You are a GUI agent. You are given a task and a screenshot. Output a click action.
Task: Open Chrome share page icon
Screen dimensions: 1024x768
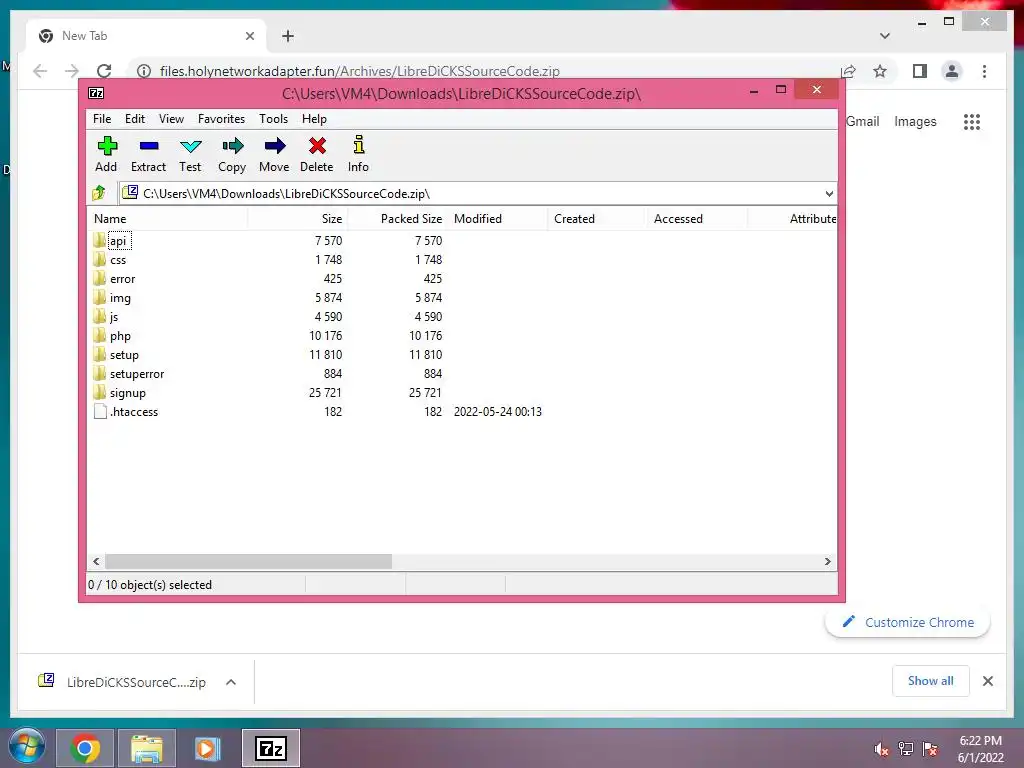tap(848, 71)
